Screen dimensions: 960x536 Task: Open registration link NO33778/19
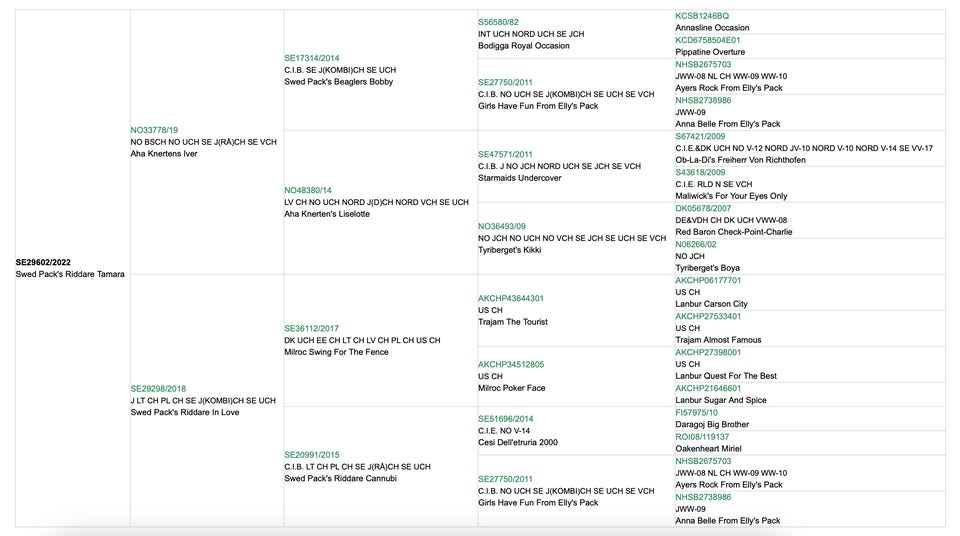point(154,130)
